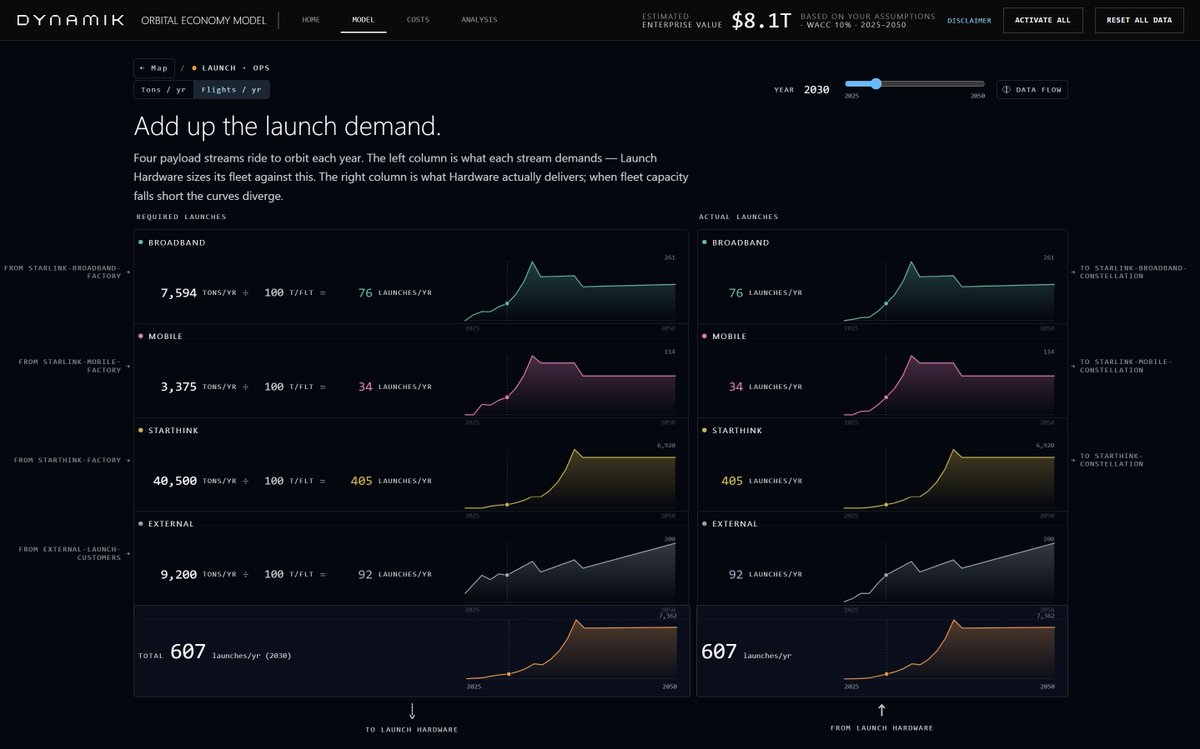Click the FROM LAUNCH HARDWARE up arrow
Image resolution: width=1200 pixels, height=749 pixels.
[x=881, y=710]
